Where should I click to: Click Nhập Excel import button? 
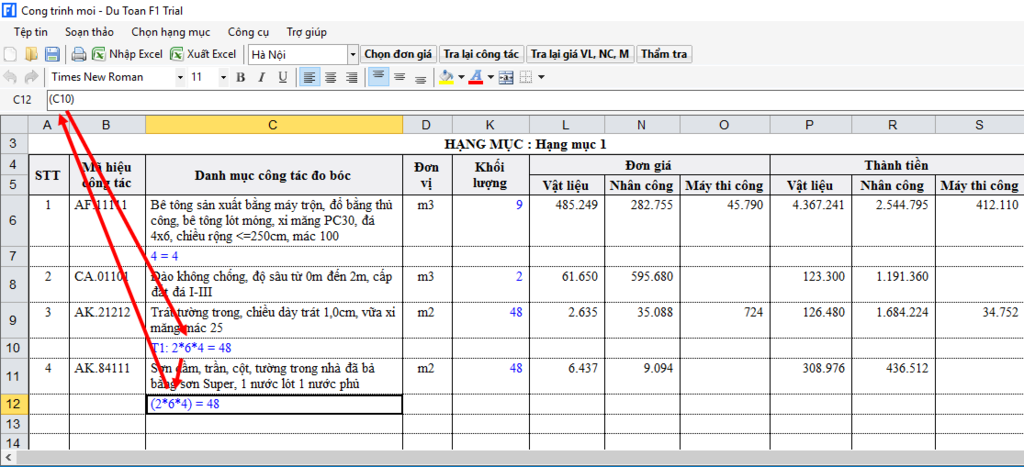pos(127,54)
